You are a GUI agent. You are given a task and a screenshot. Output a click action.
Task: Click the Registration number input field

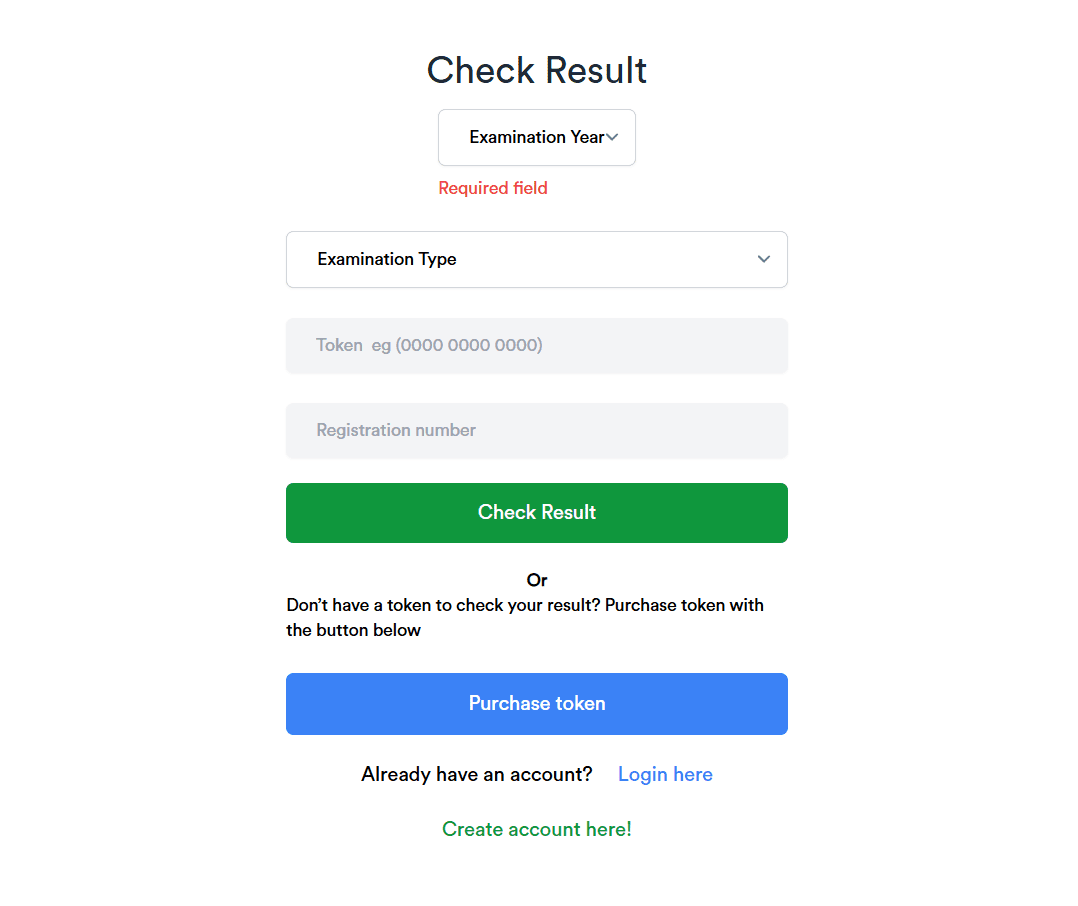[x=537, y=430]
